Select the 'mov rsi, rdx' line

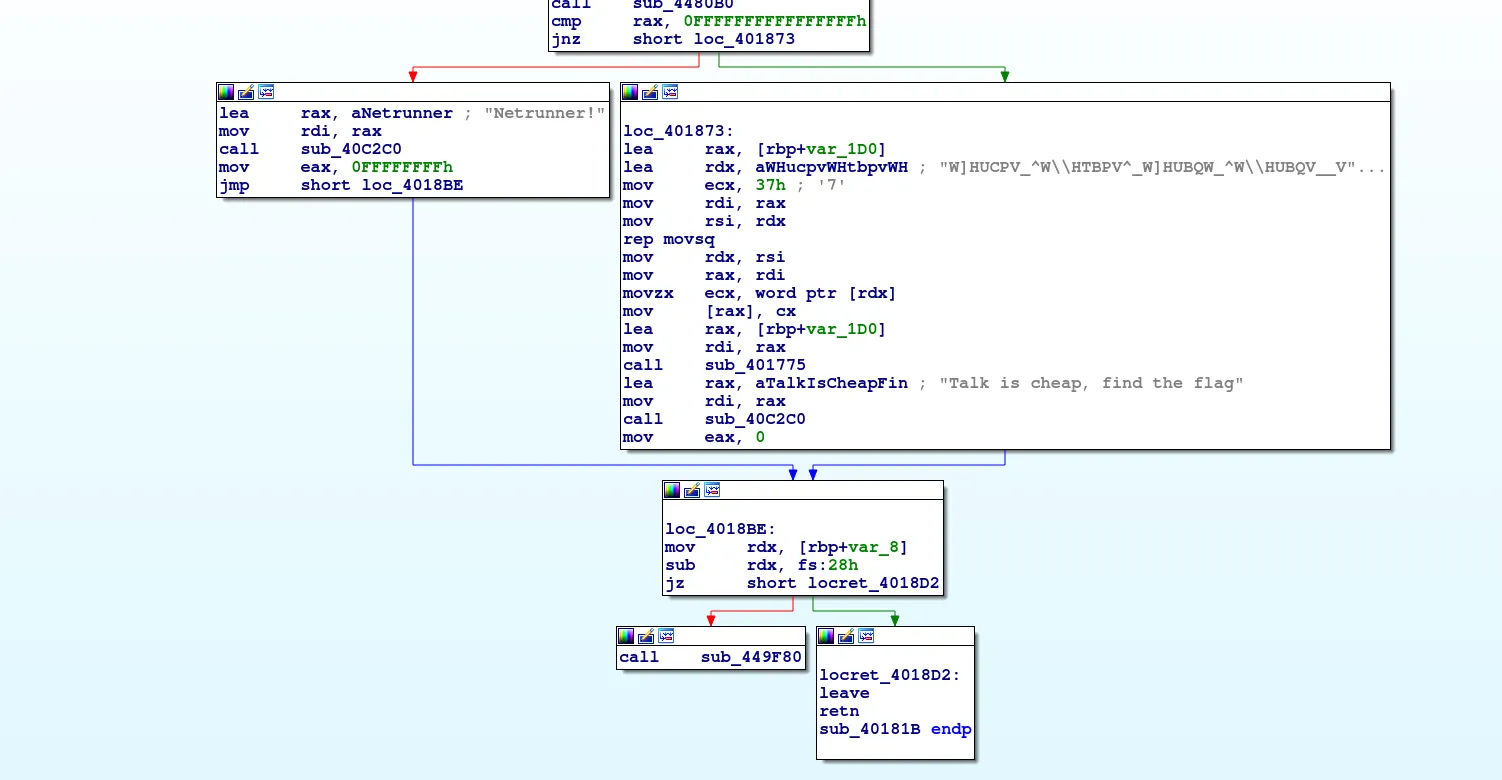click(x=704, y=221)
